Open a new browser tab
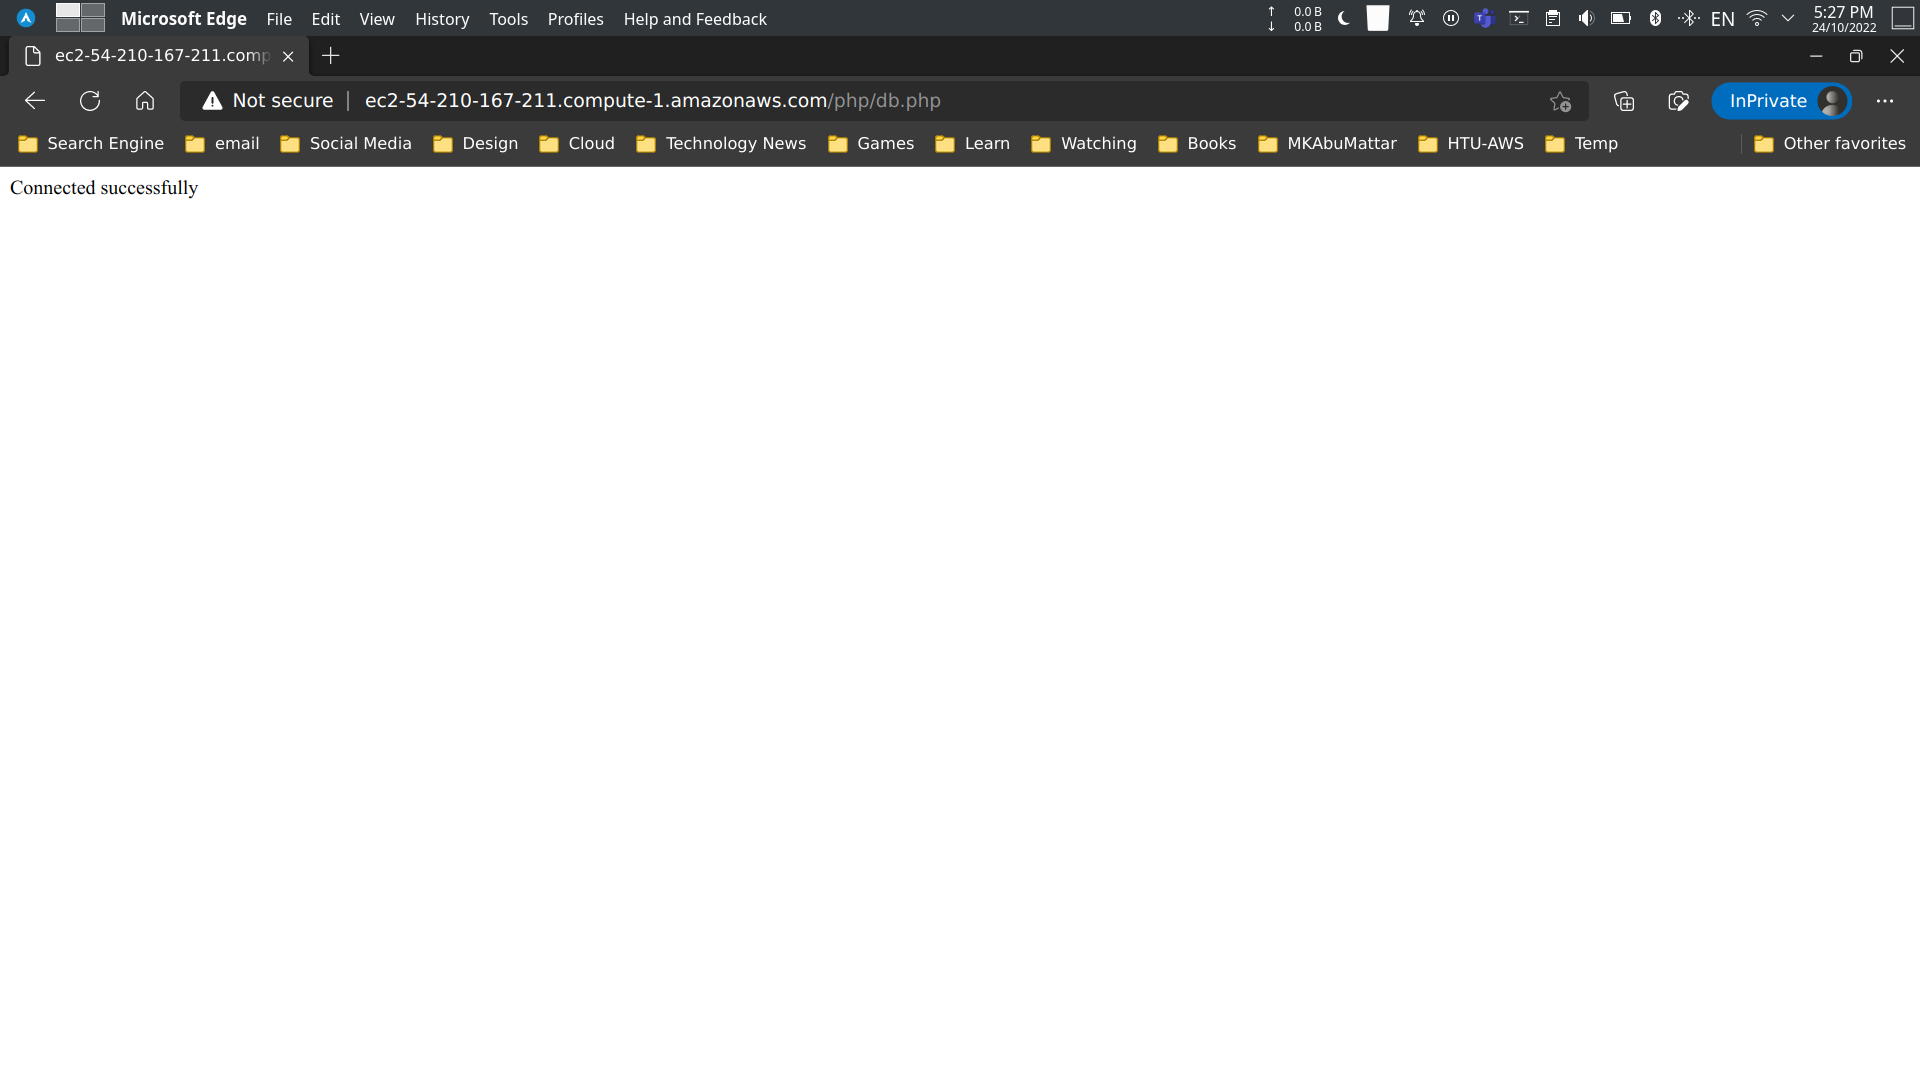The image size is (1920, 1080). click(331, 56)
